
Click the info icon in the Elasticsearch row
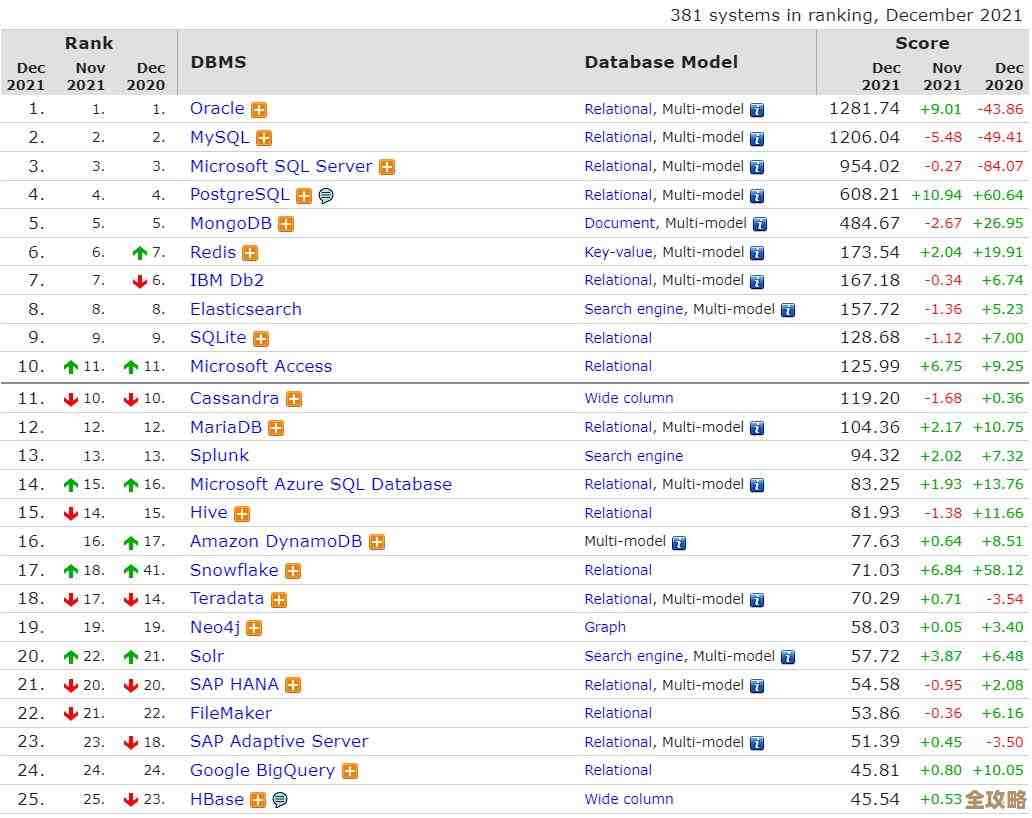coord(788,310)
